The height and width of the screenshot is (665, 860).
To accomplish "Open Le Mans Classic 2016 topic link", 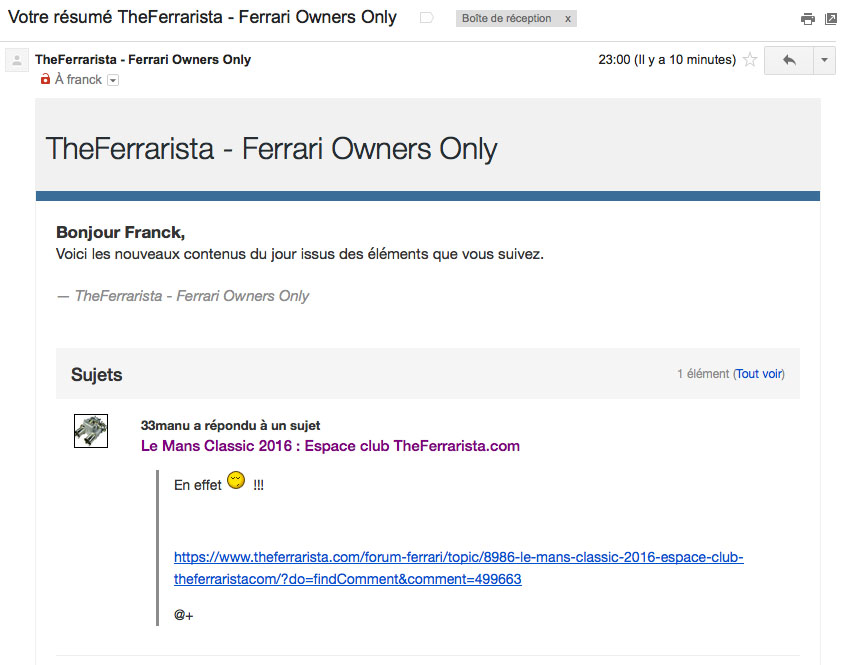I will 330,446.
